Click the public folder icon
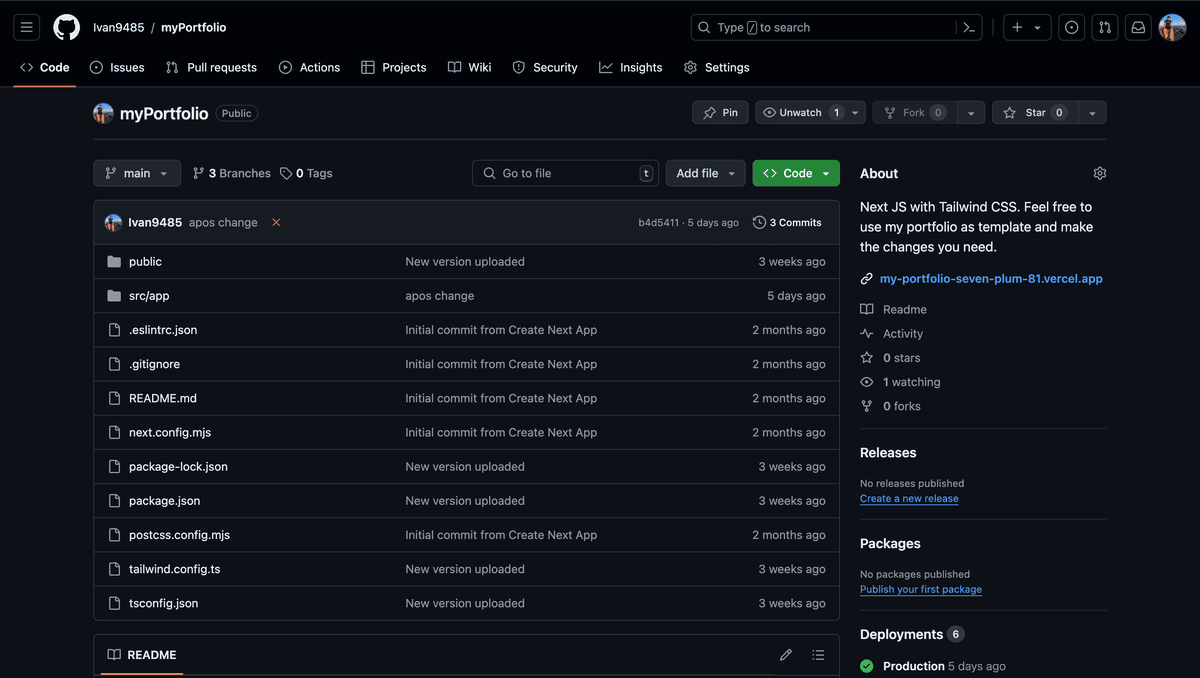This screenshot has width=1200, height=678. [x=114, y=262]
